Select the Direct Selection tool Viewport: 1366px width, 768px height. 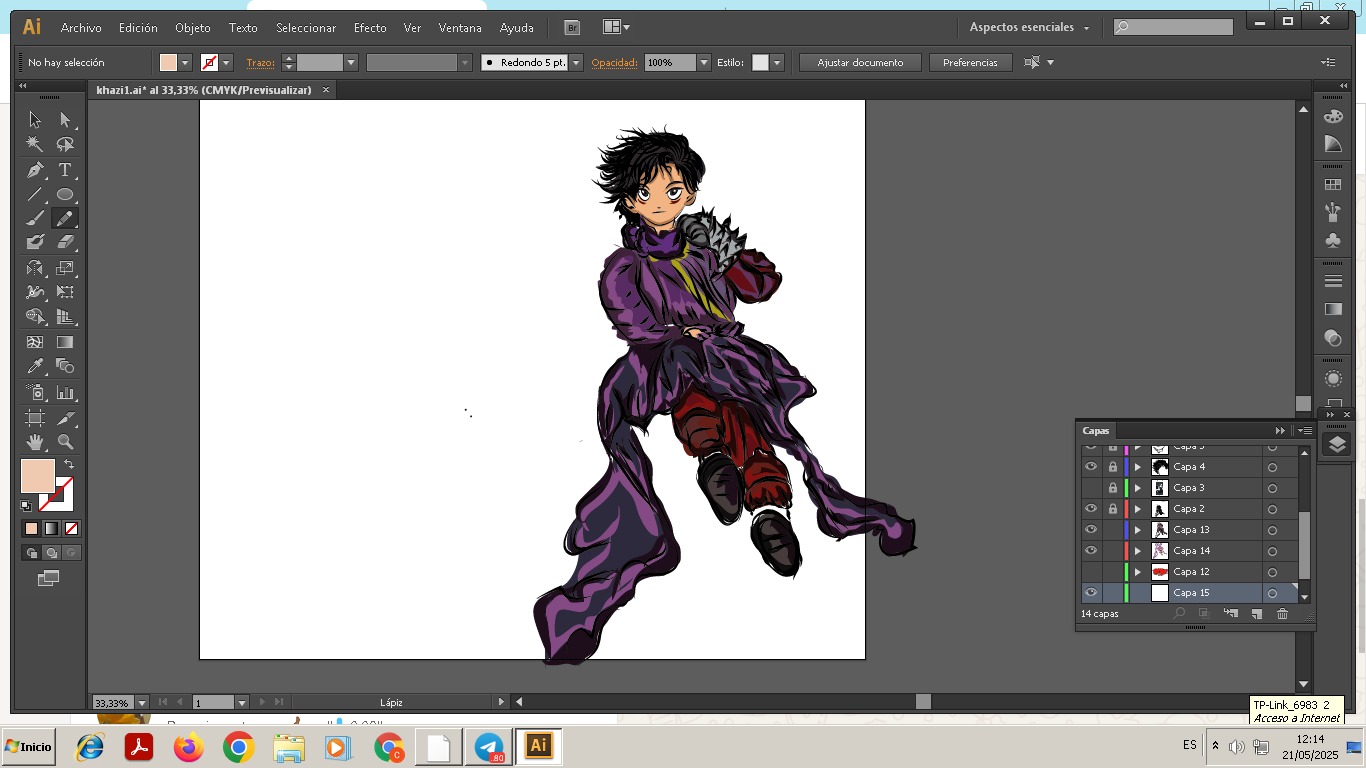tap(65, 120)
